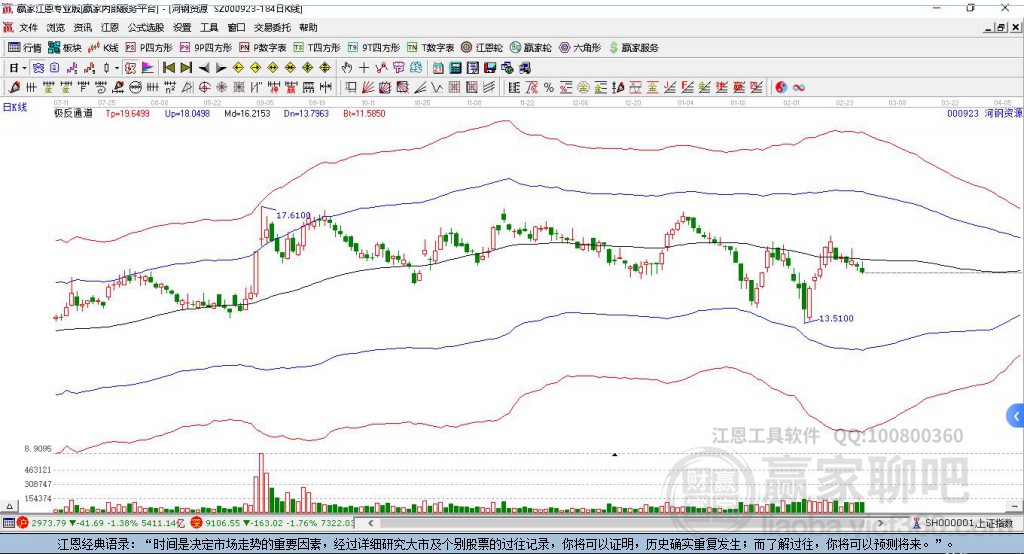
Task: Open the 江恩 menu
Action: (x=110, y=27)
